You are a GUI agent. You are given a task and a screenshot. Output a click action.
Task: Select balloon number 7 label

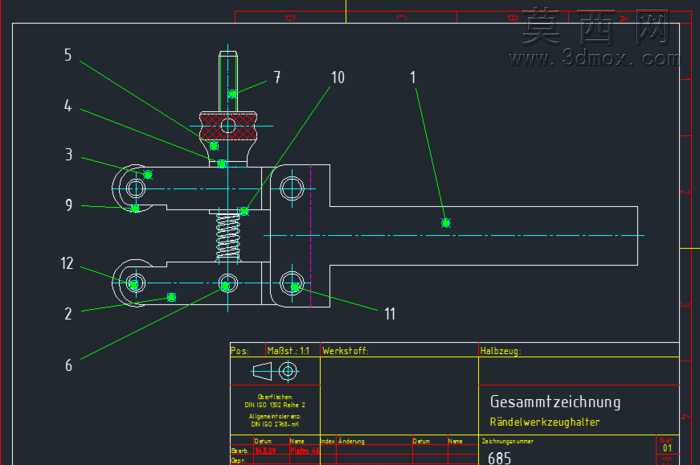pyautogui.click(x=277, y=77)
